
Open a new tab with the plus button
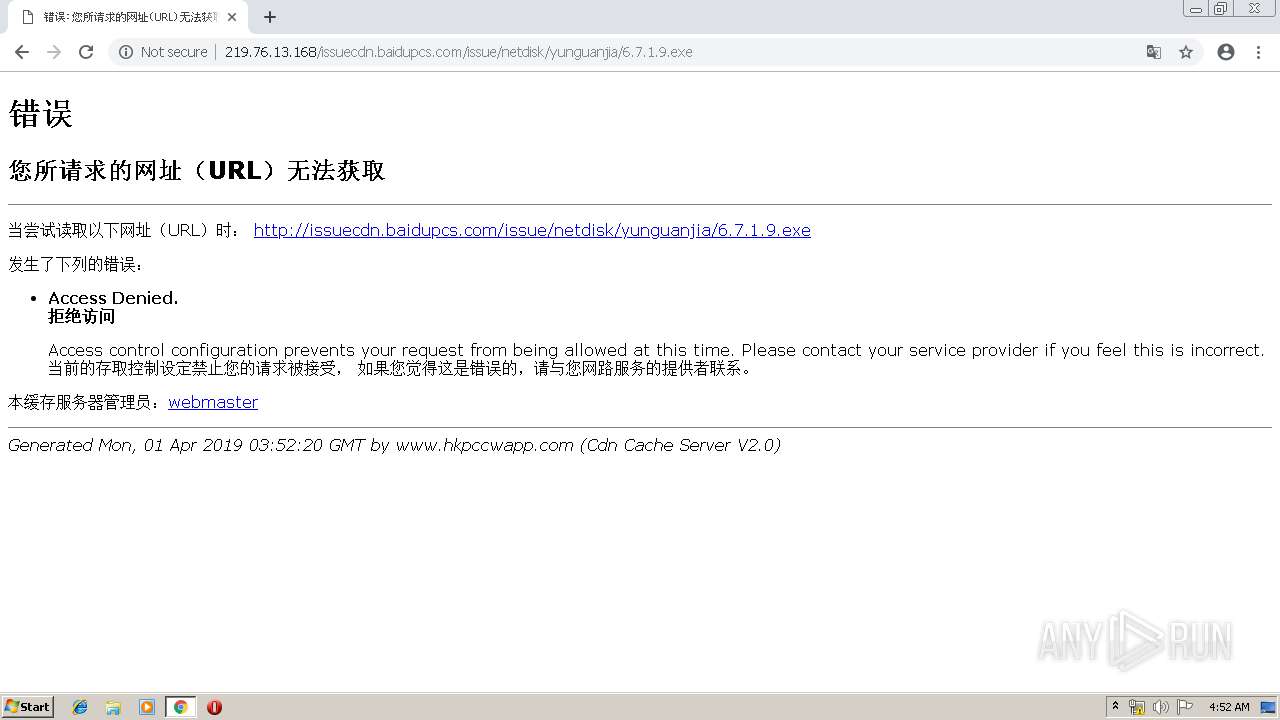coord(270,17)
